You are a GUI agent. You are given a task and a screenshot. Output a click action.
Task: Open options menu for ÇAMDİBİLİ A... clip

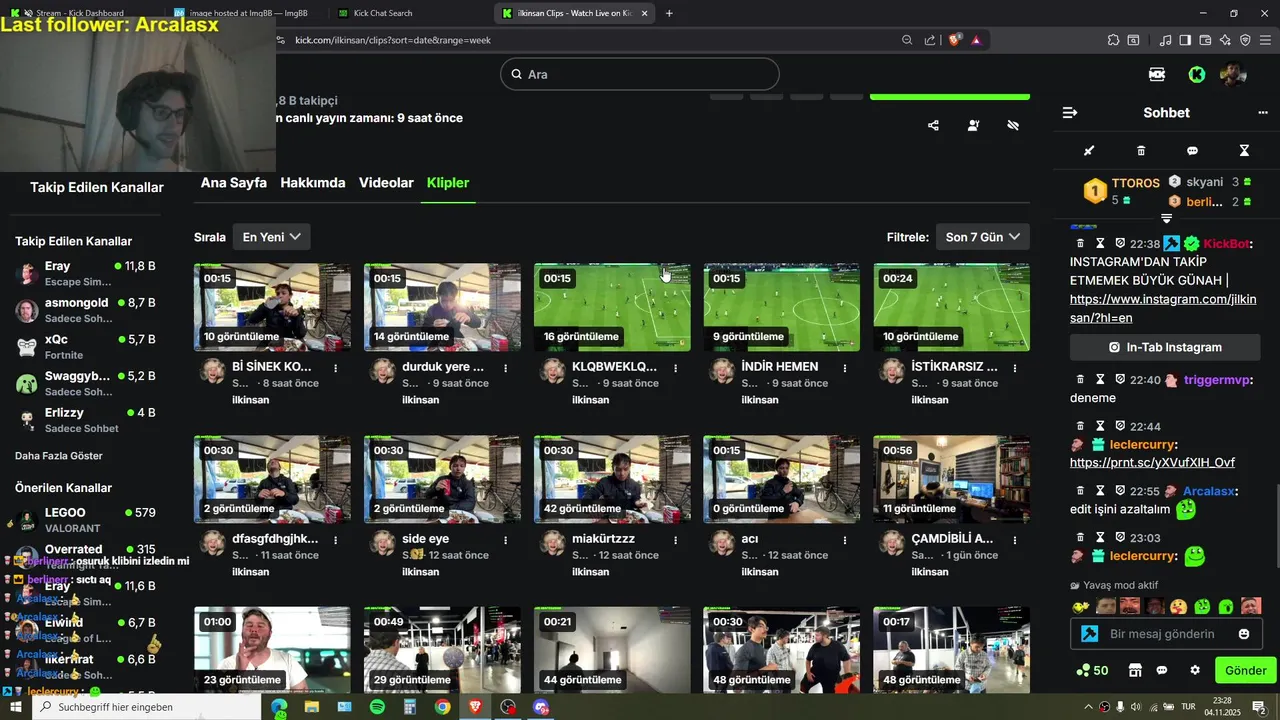coord(1016,540)
